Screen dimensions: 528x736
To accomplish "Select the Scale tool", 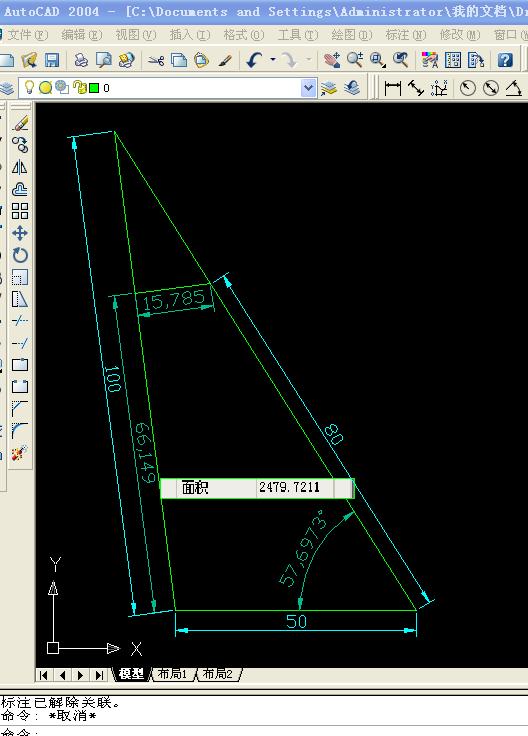I will click(20, 277).
